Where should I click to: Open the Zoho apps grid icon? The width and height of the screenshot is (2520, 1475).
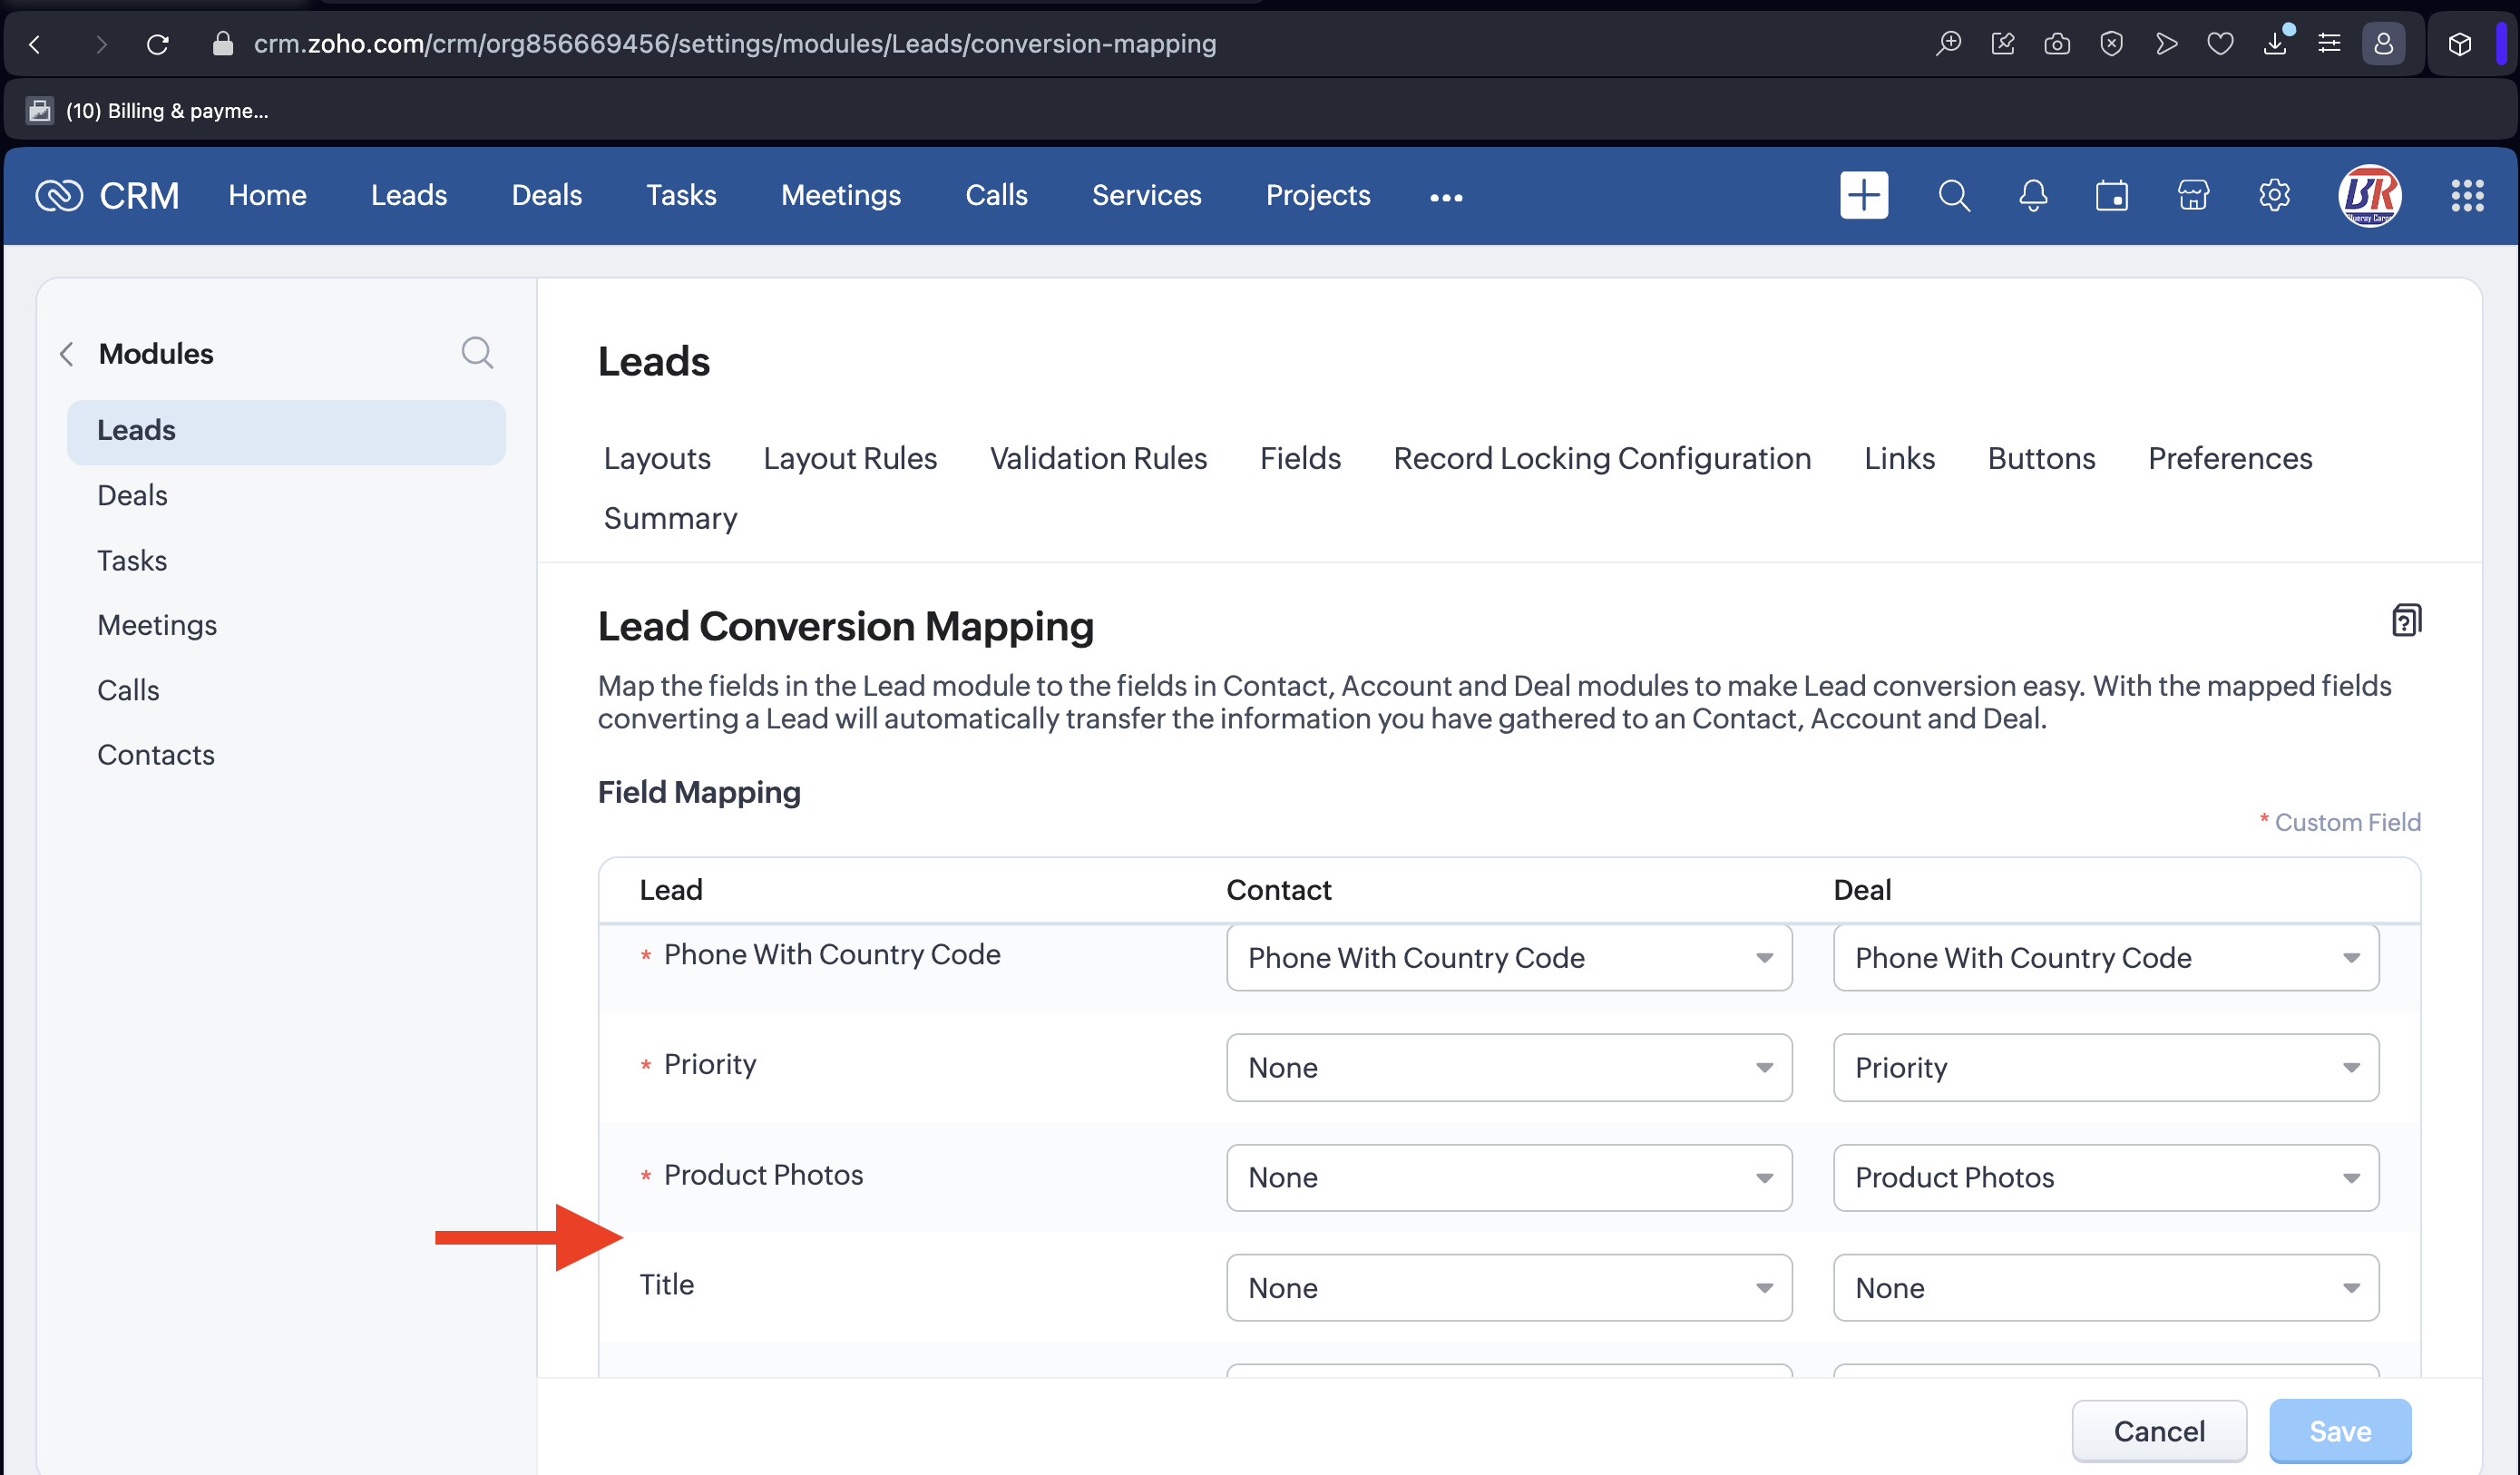(2466, 195)
